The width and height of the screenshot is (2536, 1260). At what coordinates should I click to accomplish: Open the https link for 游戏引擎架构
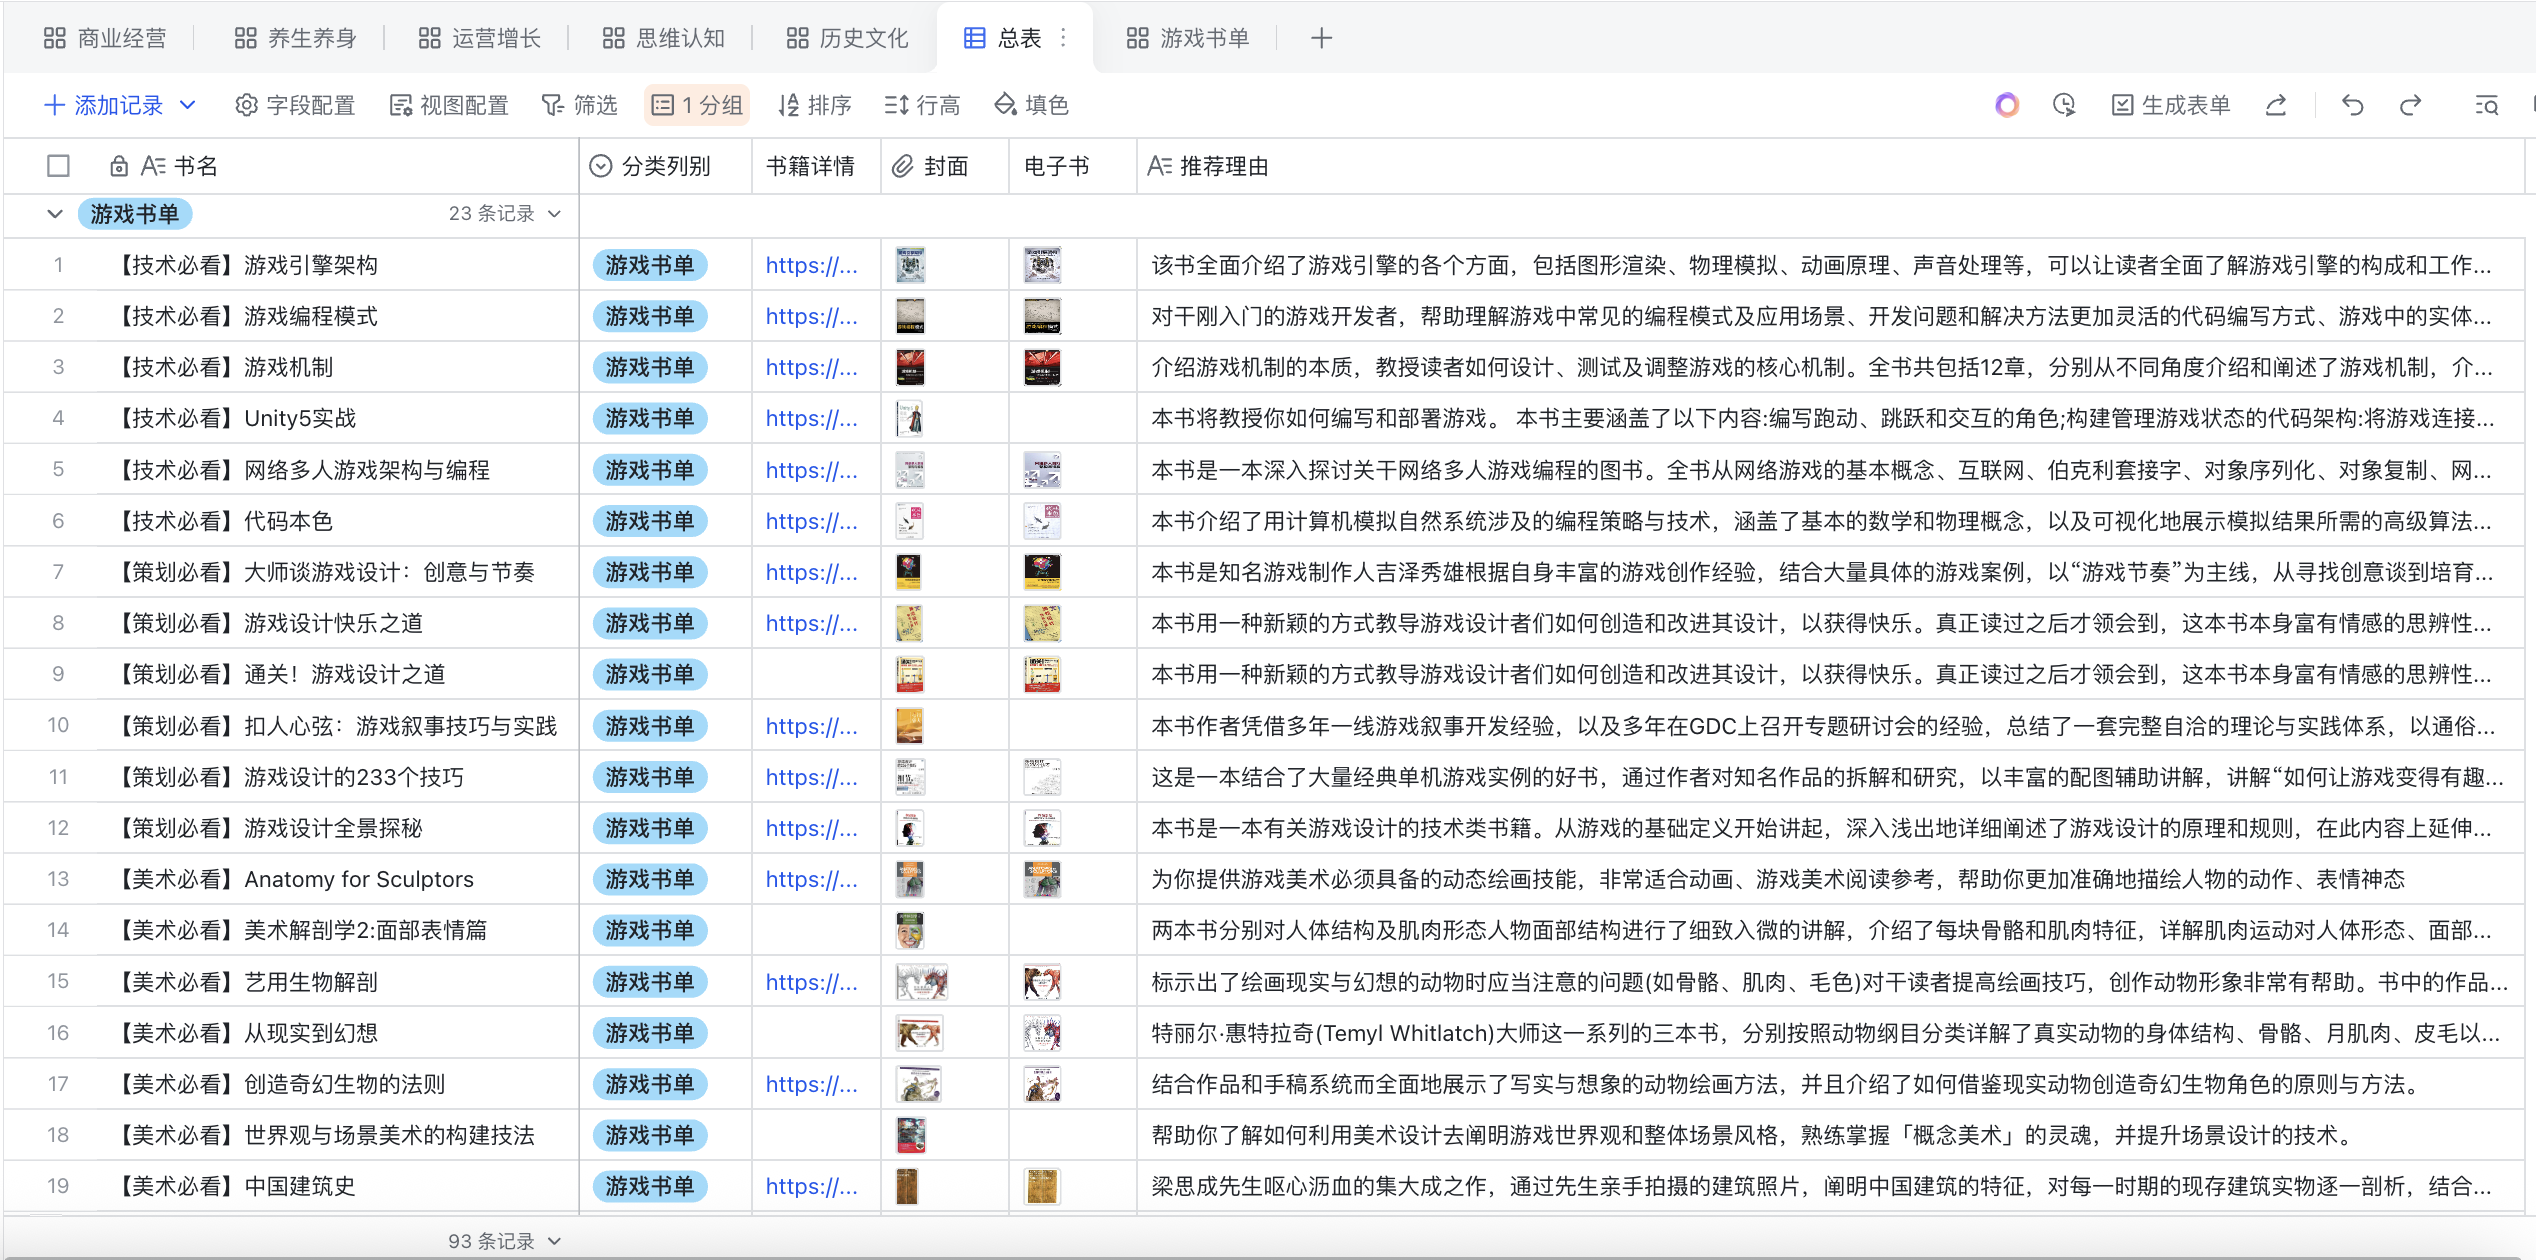tap(811, 265)
